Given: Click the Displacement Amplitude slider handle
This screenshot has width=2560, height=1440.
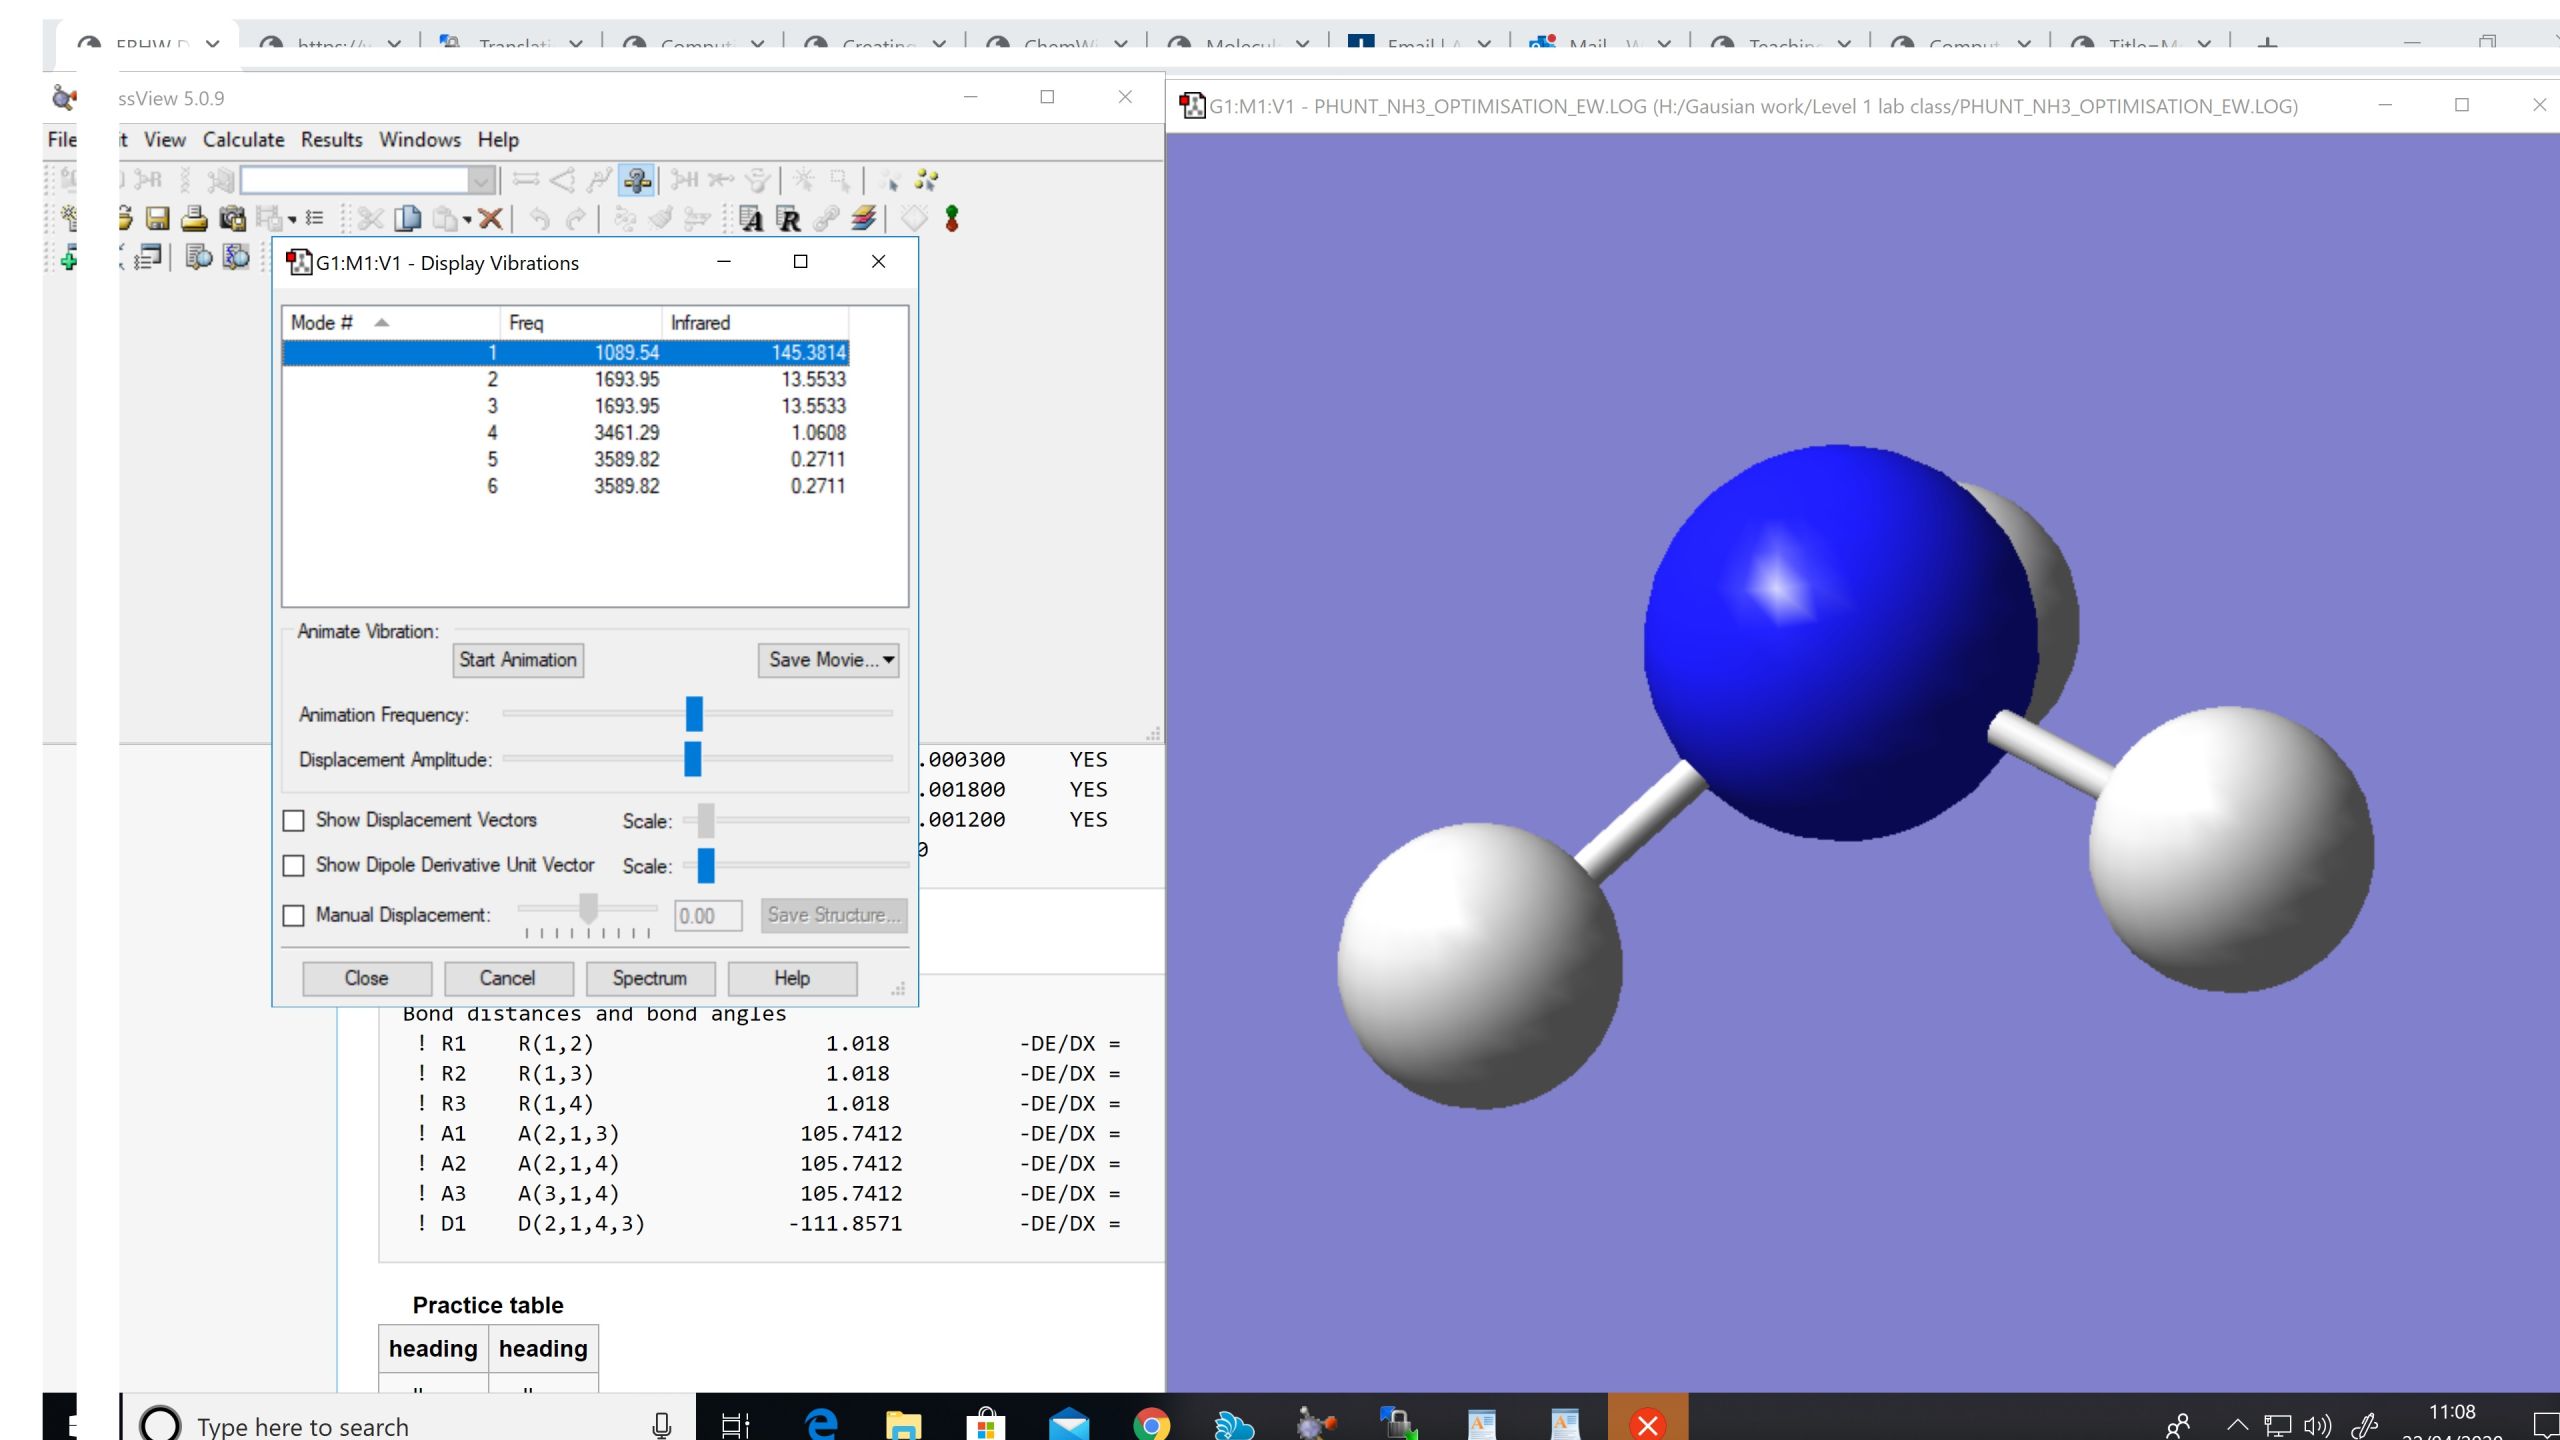Looking at the screenshot, I should pyautogui.click(x=692, y=760).
